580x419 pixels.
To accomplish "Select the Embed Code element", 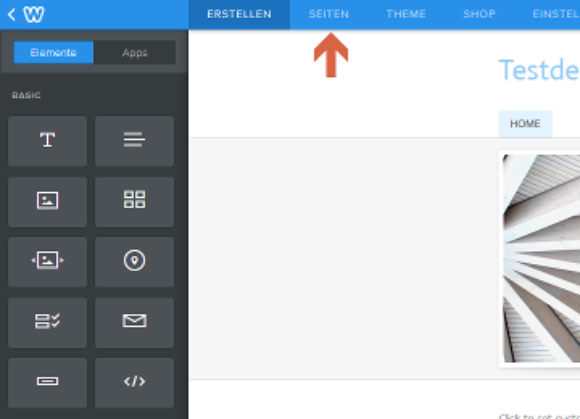I will (134, 382).
